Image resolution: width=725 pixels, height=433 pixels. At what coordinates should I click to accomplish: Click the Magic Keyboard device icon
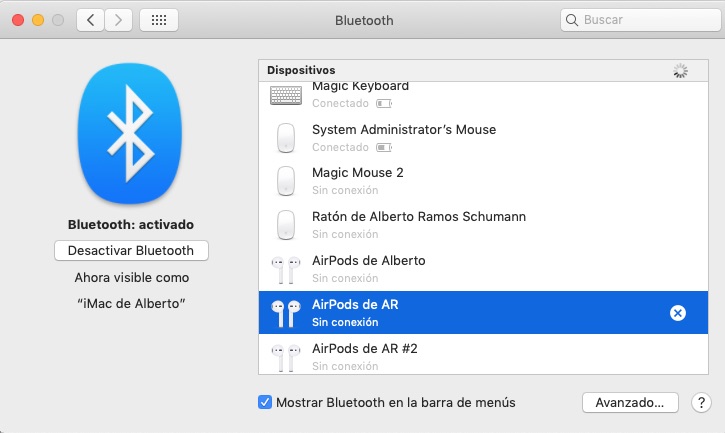286,95
